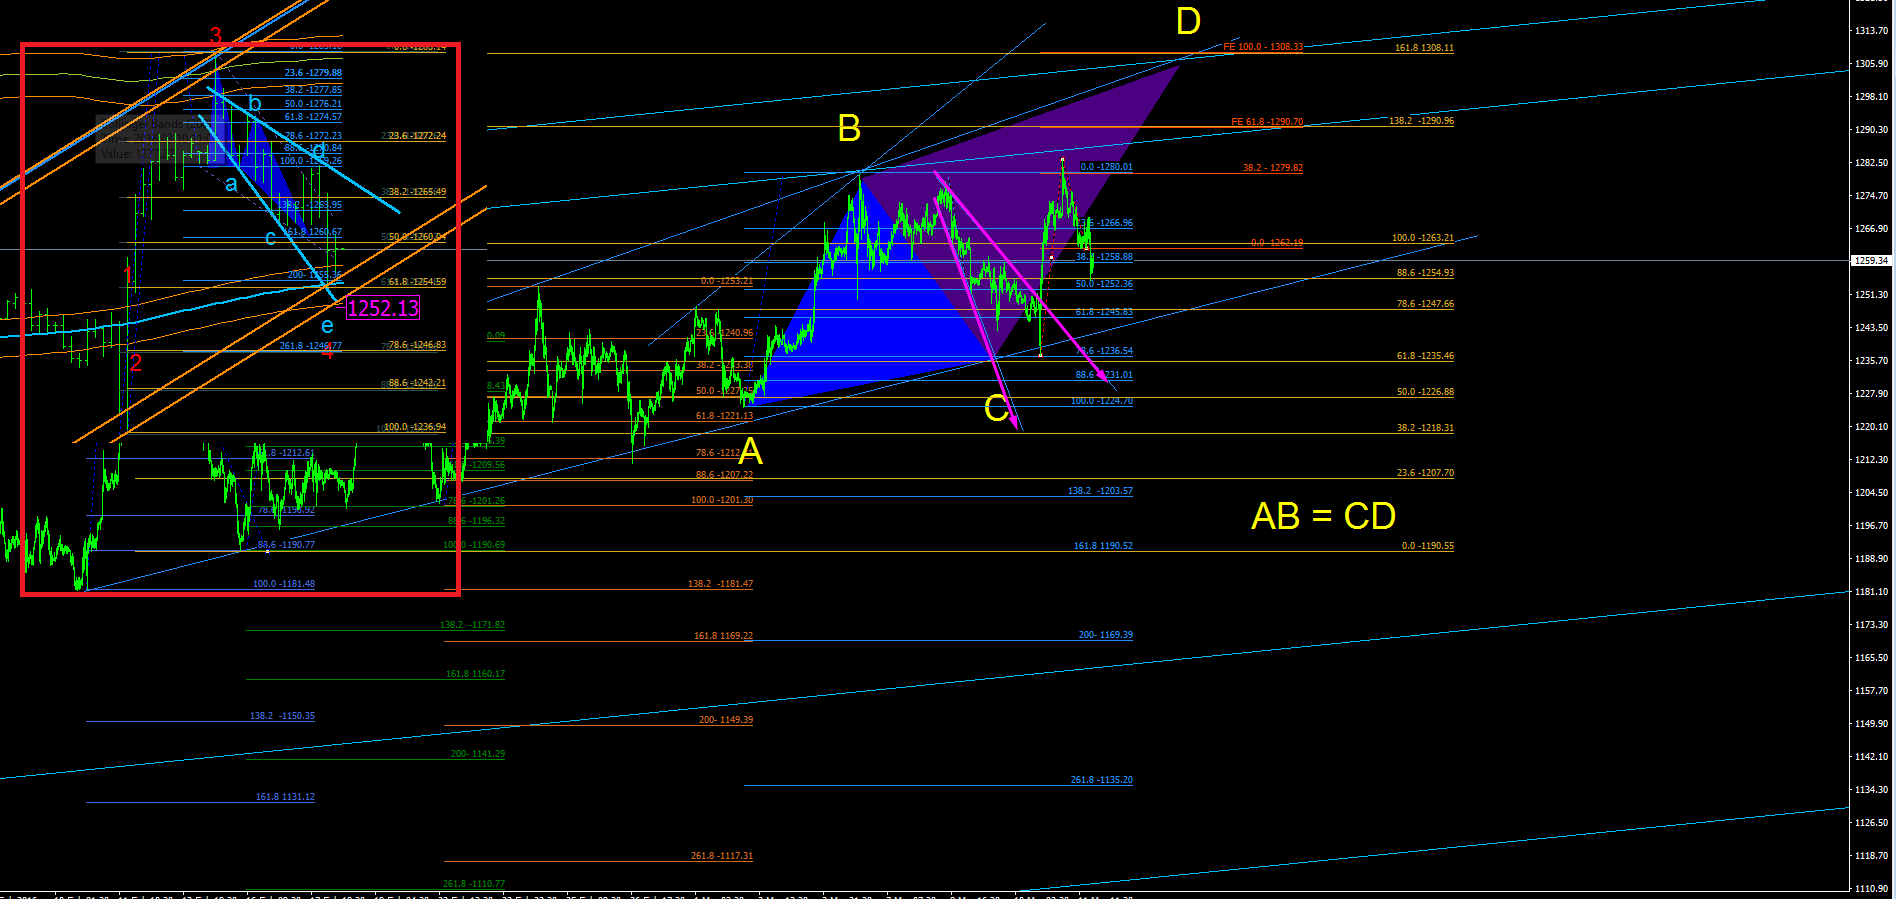This screenshot has width=1896, height=899.
Task: Select the green "138.2 -1171.82" label
Action: tap(472, 625)
